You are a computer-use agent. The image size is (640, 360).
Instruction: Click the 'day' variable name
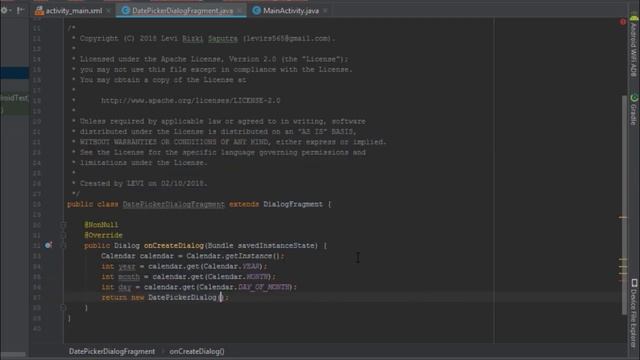124,287
